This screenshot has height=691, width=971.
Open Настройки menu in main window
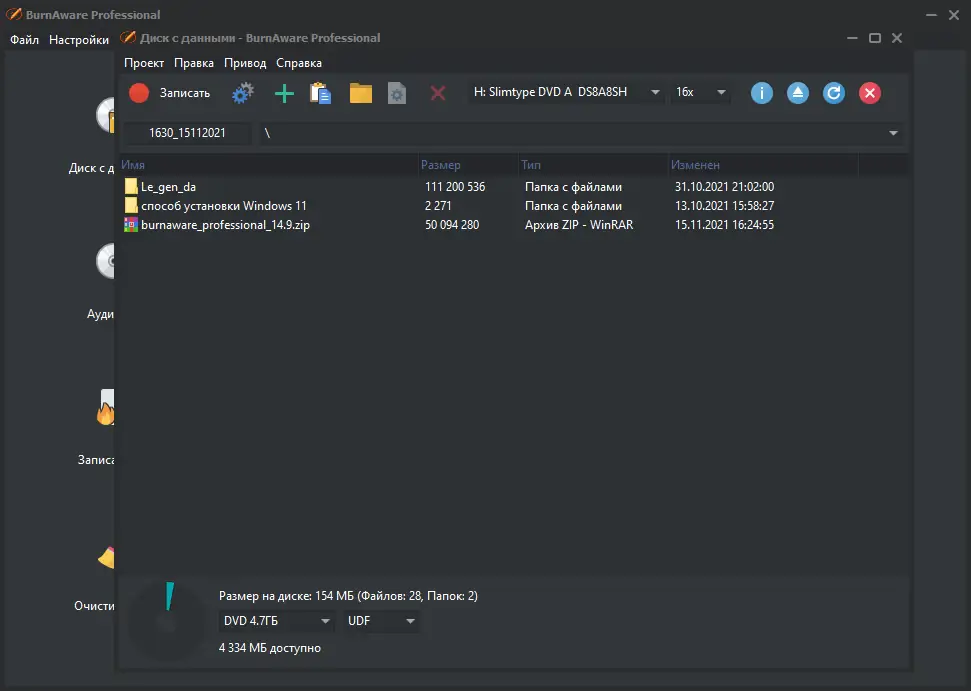pyautogui.click(x=79, y=40)
